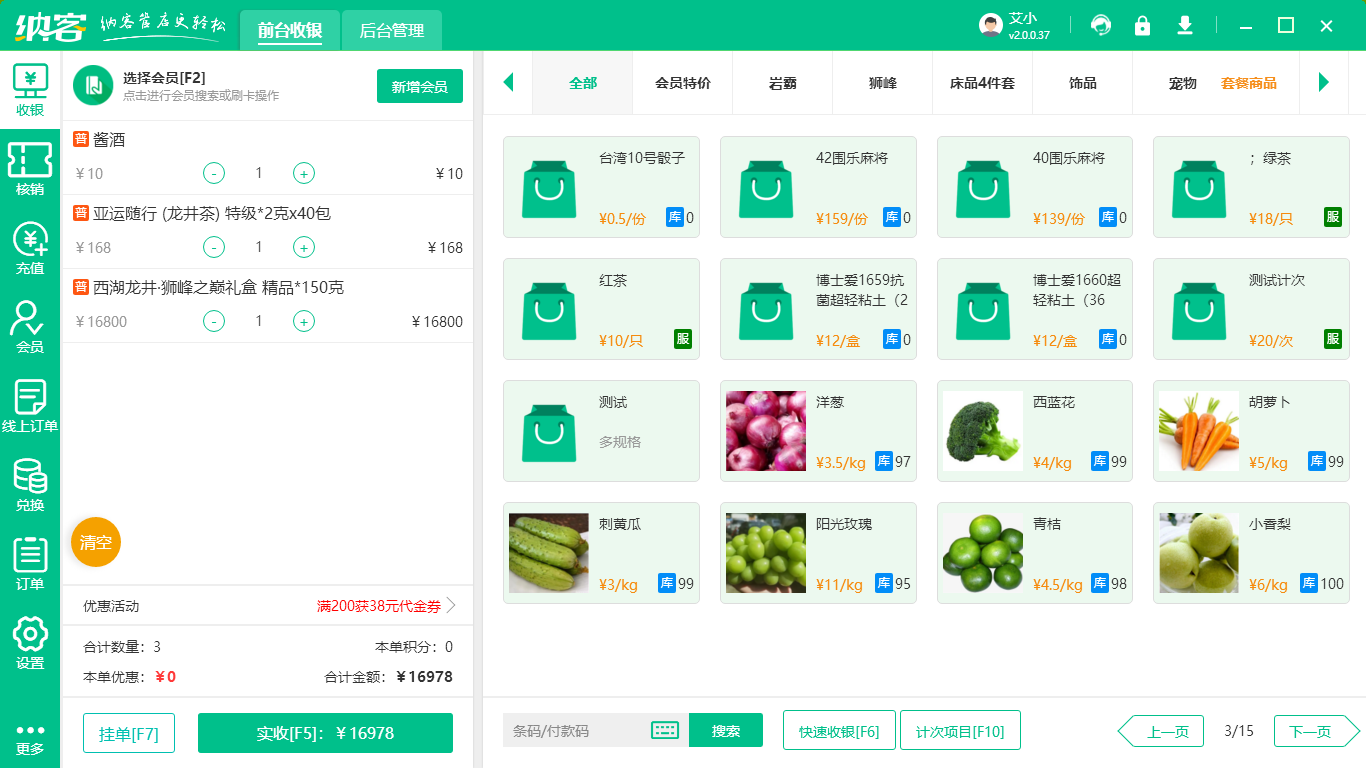Screen dimensions: 1366x768
Task: Select the 全部 category tab
Action: tap(583, 83)
